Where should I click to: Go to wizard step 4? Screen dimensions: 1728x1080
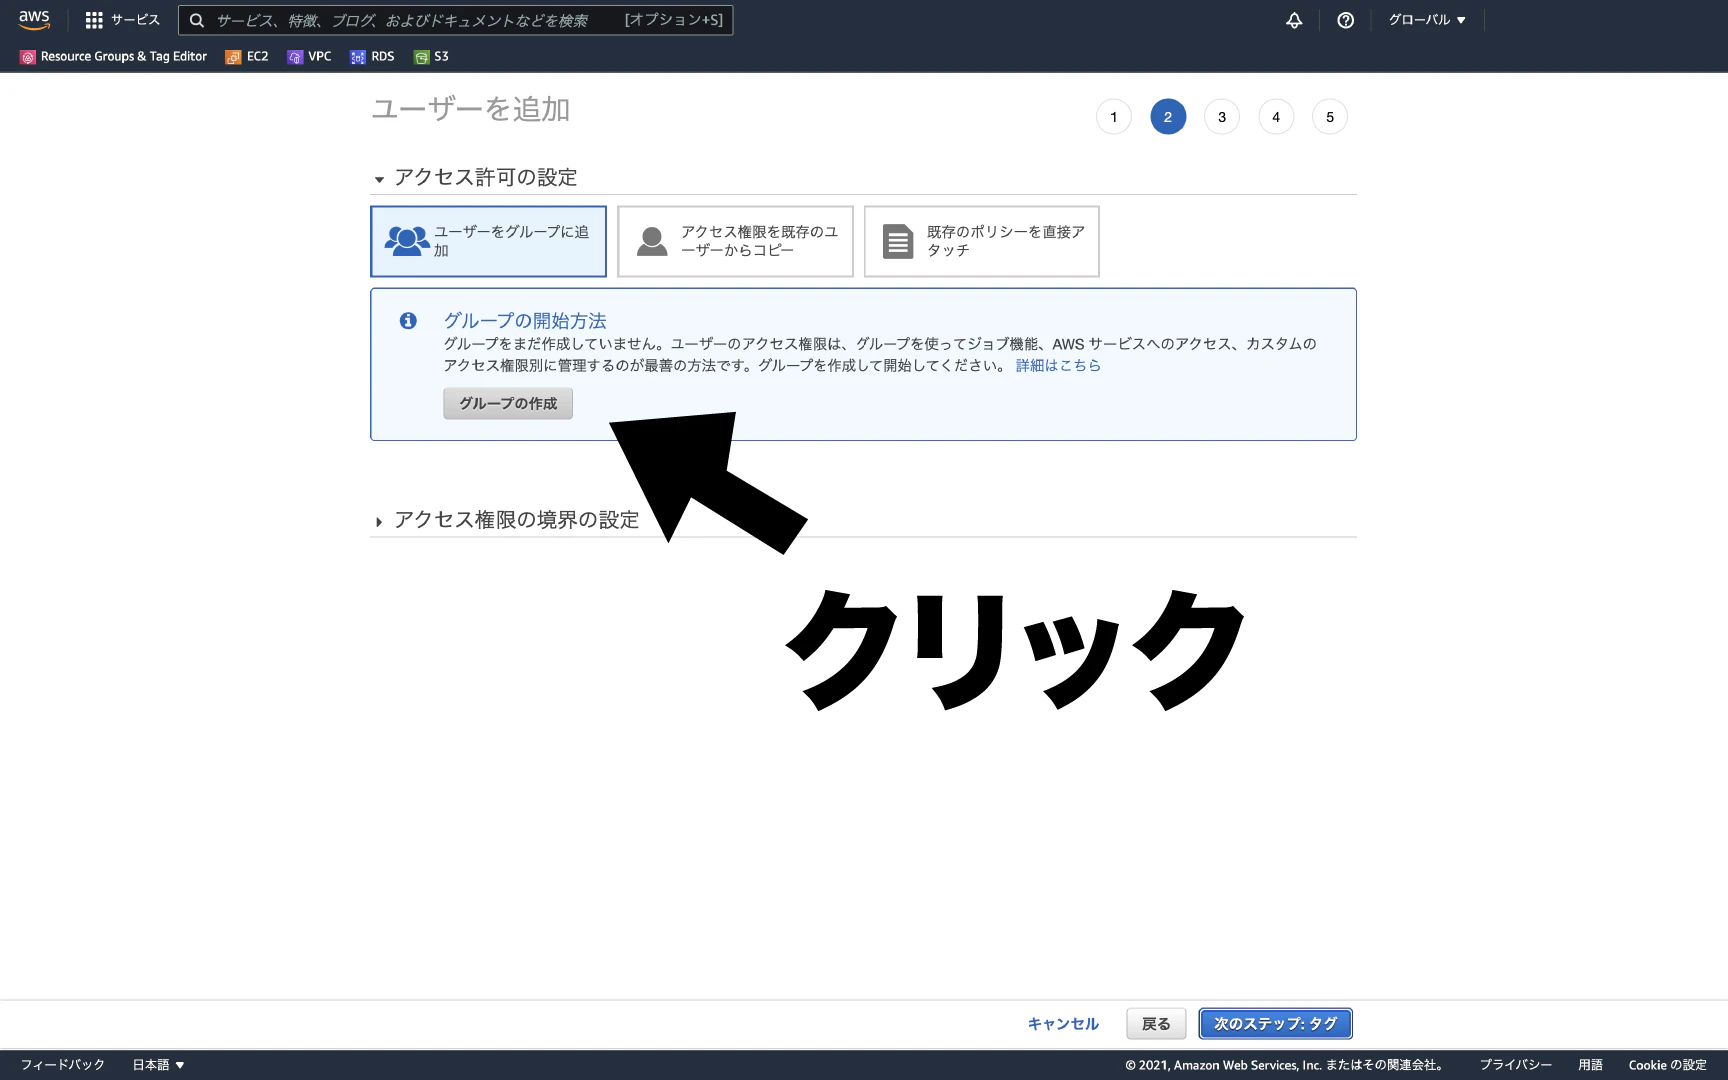pos(1276,117)
